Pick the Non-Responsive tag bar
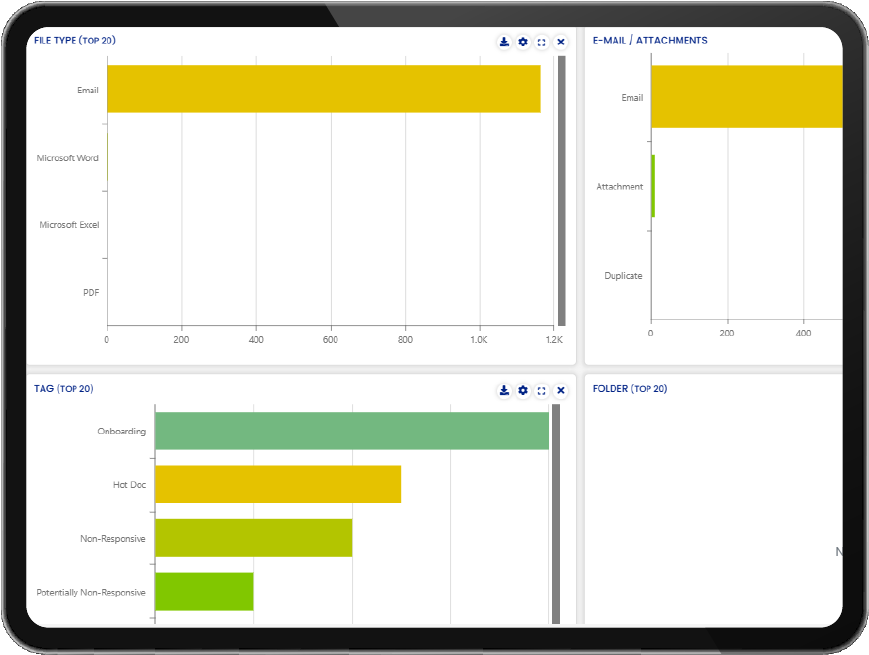This screenshot has width=869, height=655. coord(253,538)
